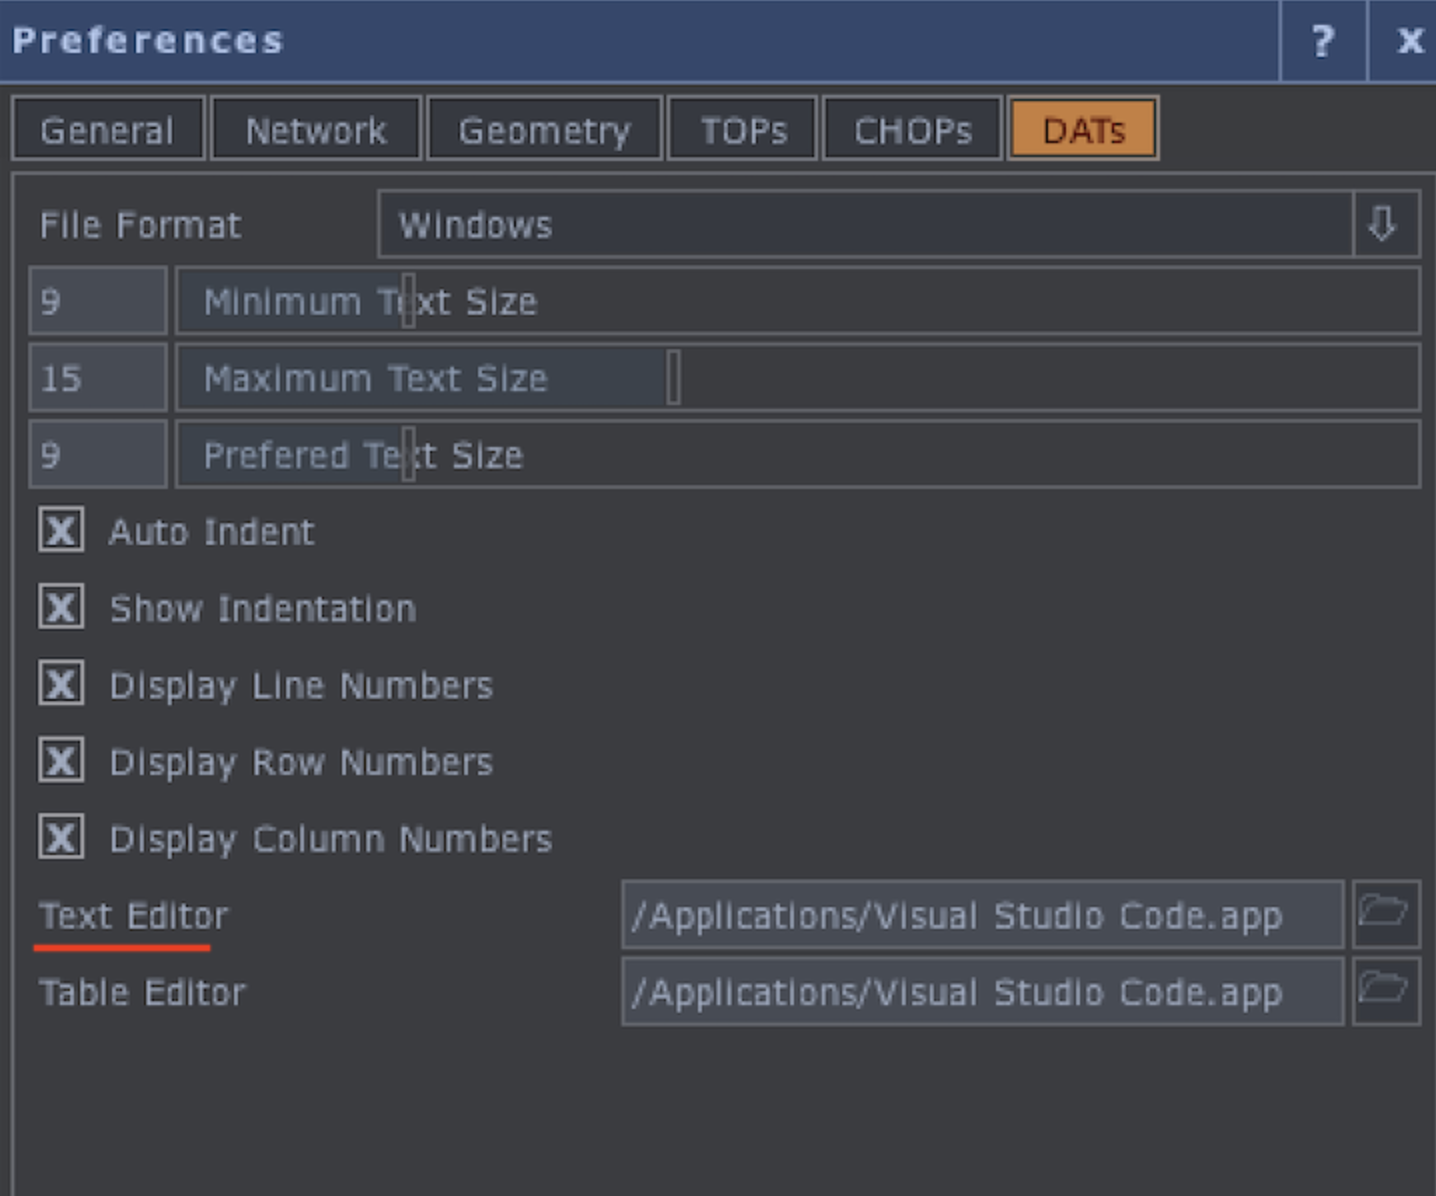
Task: Click the Minimum Text Size slider
Action: (798, 301)
